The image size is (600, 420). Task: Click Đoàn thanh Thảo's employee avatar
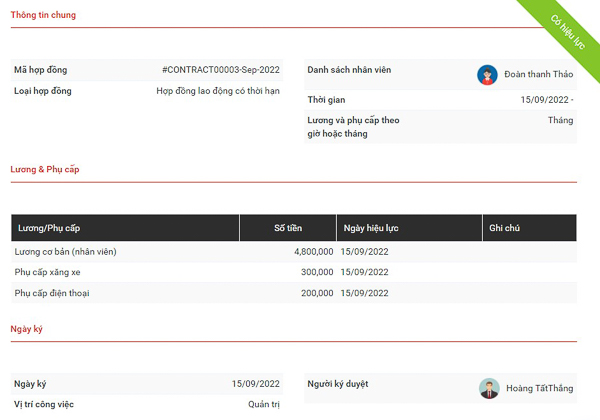(x=487, y=75)
